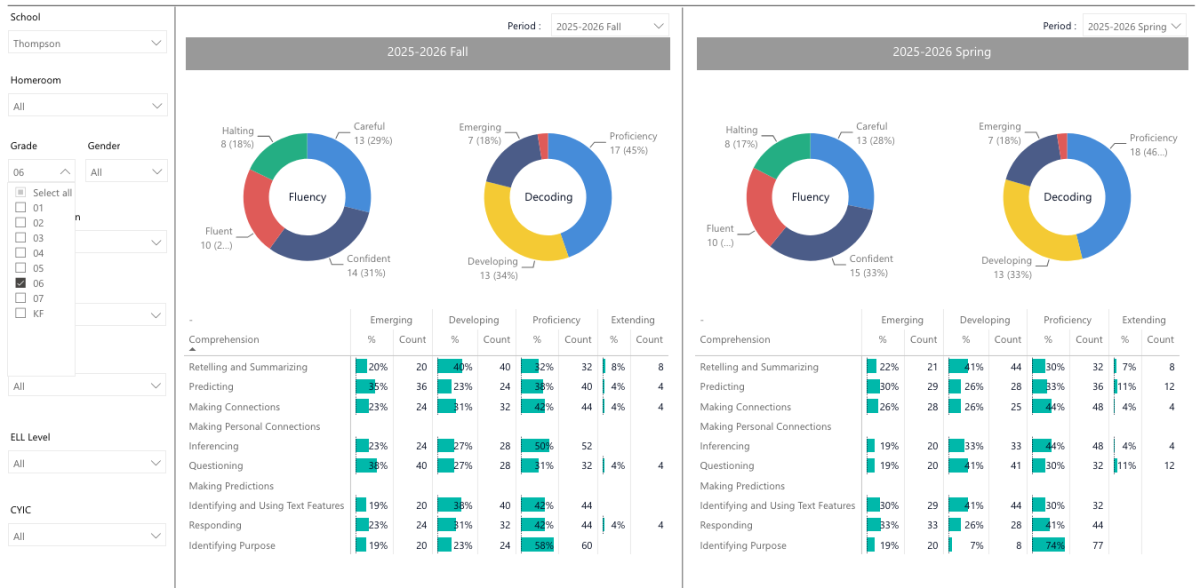The width and height of the screenshot is (1200, 588).
Task: Click the sort arrow under Comprehension header
Action: coord(193,350)
